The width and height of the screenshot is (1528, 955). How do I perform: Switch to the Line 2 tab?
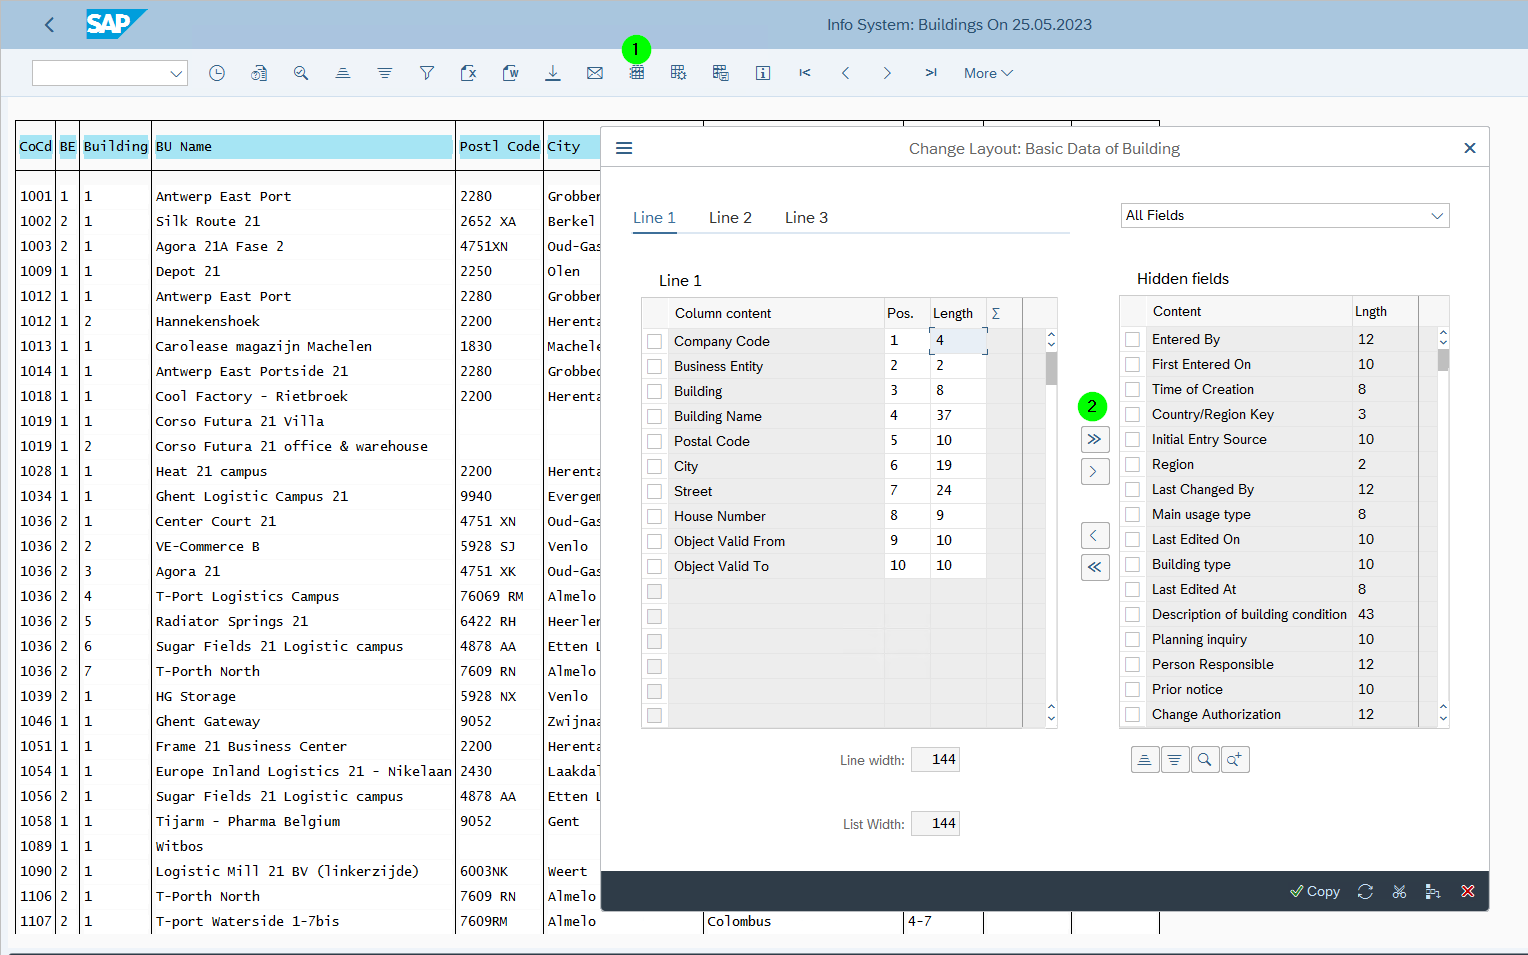730,217
